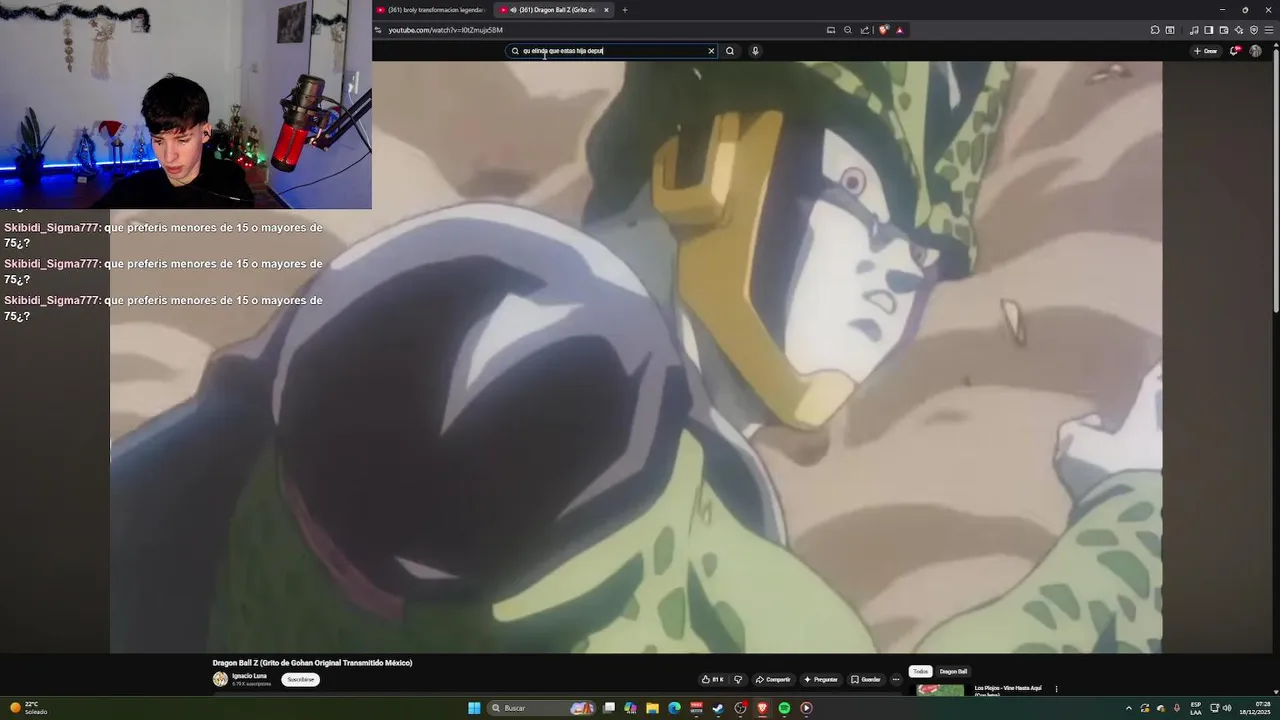
Task: Open the volume and network quick settings
Action: coord(1220,708)
